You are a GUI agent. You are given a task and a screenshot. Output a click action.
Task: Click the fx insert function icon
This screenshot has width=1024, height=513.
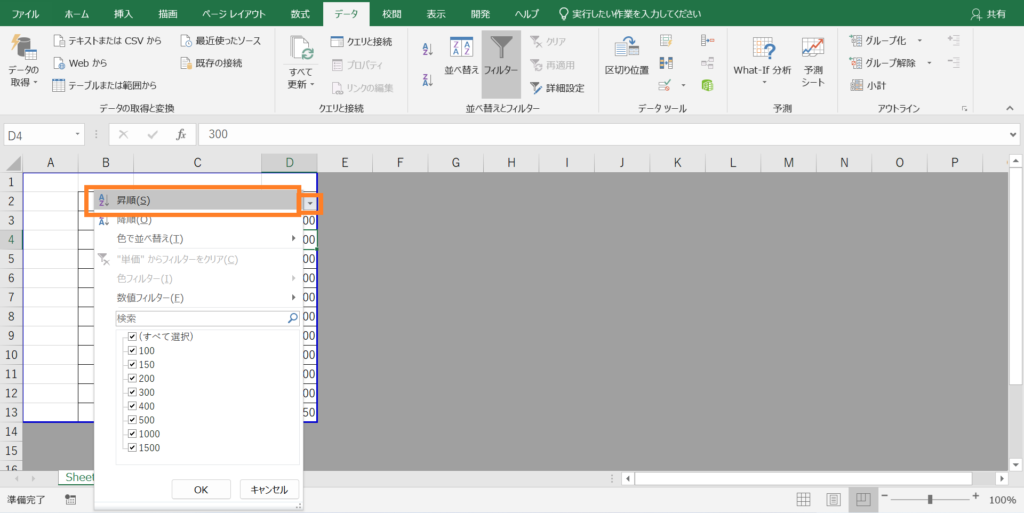tap(182, 134)
